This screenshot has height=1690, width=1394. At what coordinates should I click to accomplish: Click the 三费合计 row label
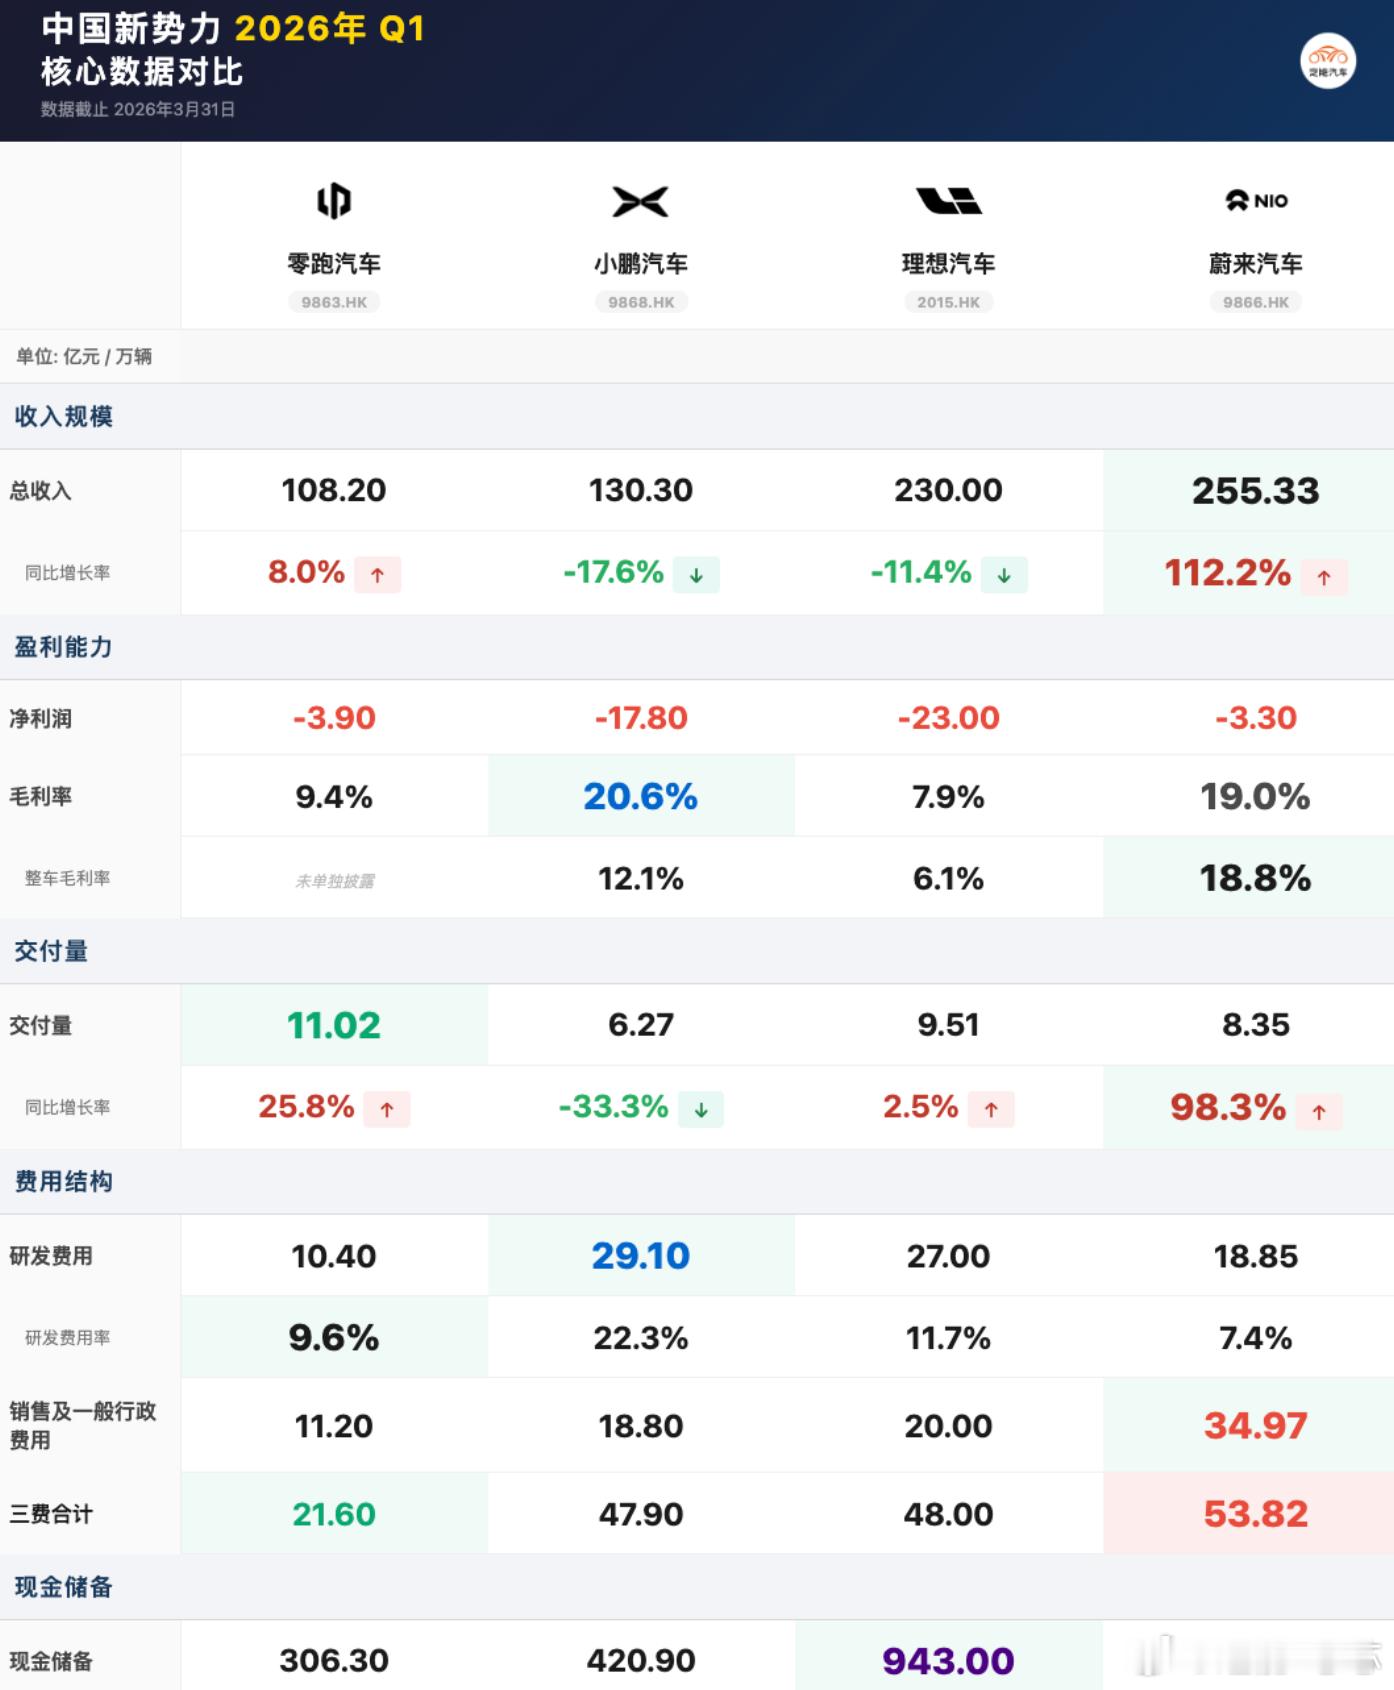(x=51, y=1514)
